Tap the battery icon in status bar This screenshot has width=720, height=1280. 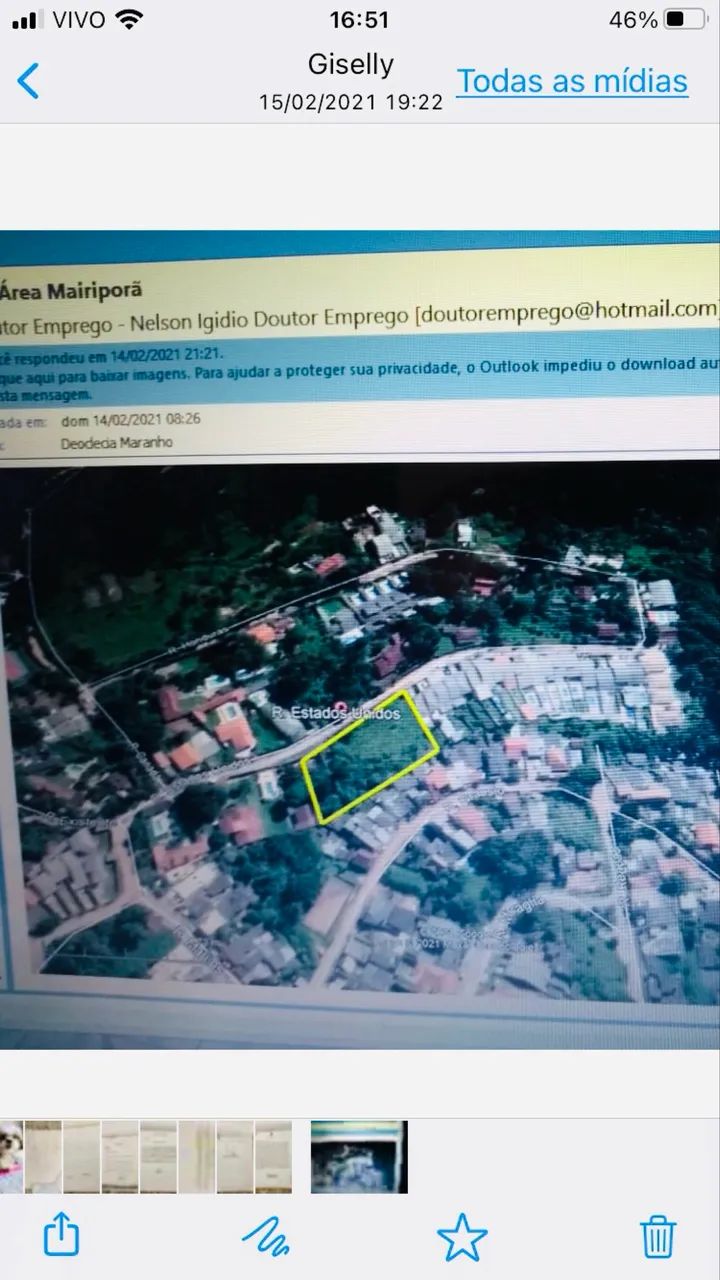tap(686, 19)
